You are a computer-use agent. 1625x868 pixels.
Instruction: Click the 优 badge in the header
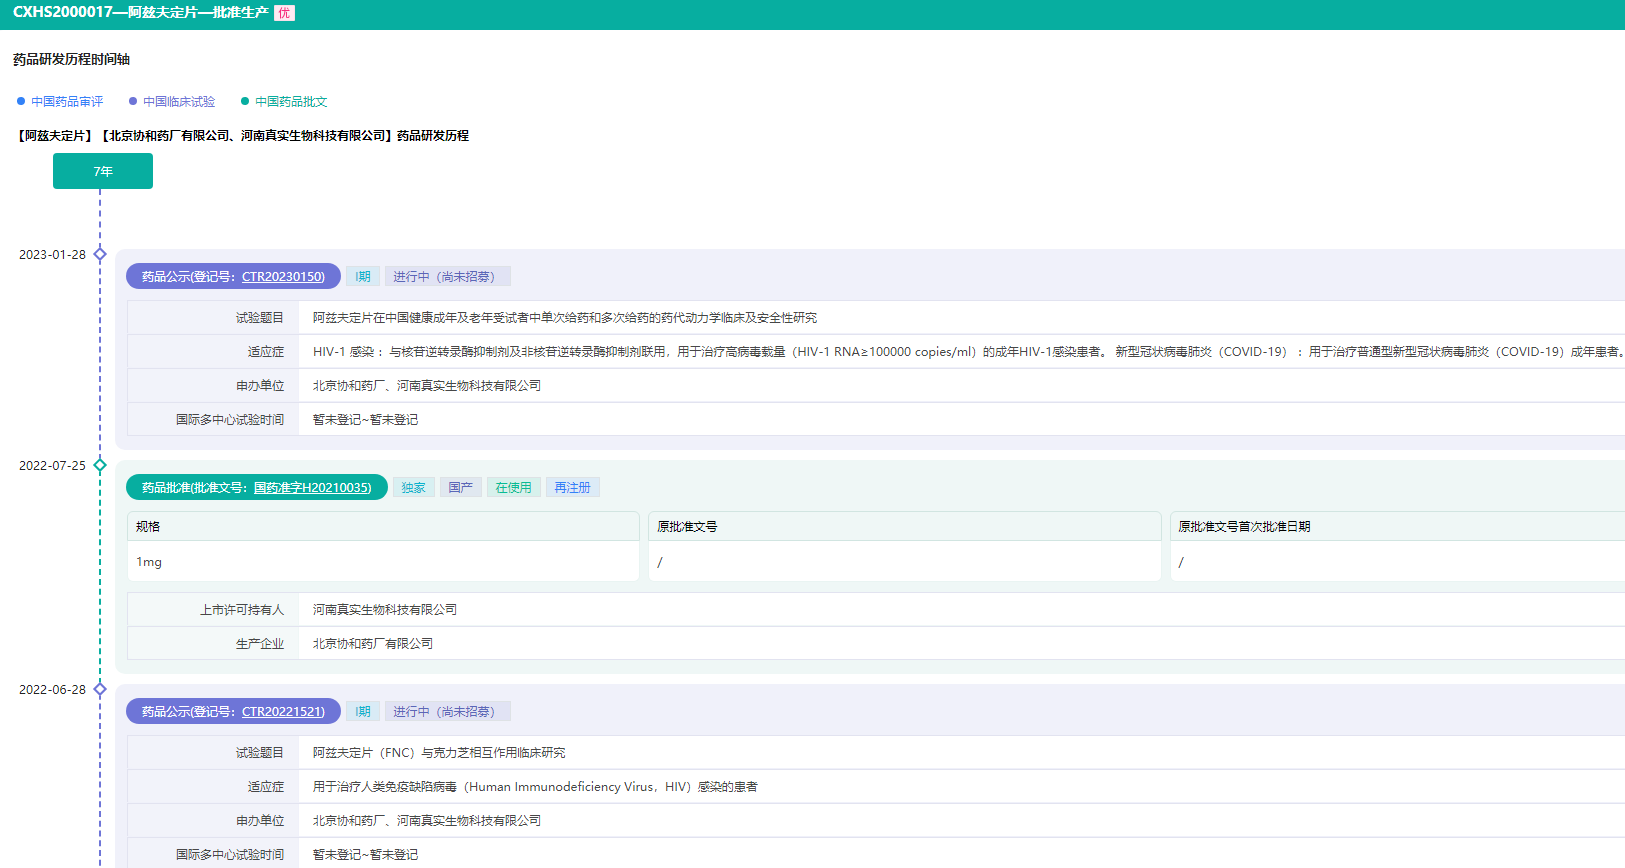pos(284,13)
